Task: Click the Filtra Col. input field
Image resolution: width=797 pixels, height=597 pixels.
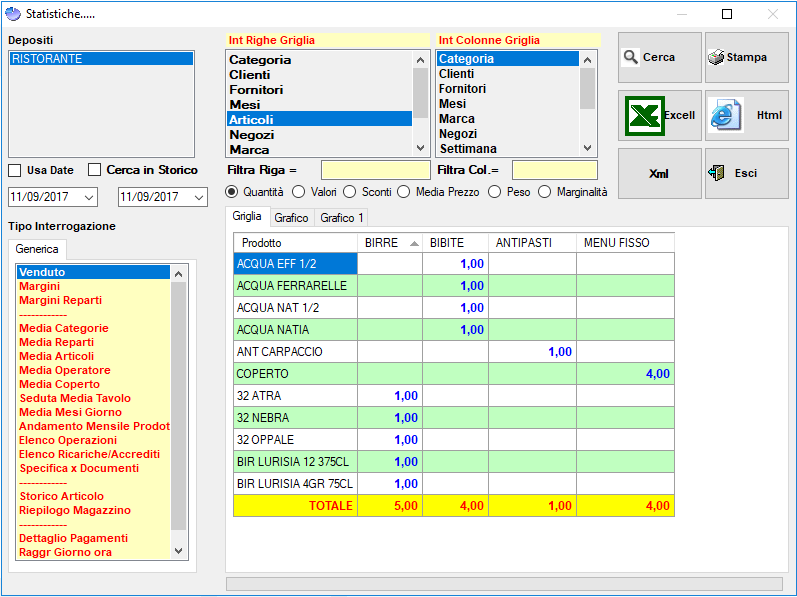Action: [555, 170]
